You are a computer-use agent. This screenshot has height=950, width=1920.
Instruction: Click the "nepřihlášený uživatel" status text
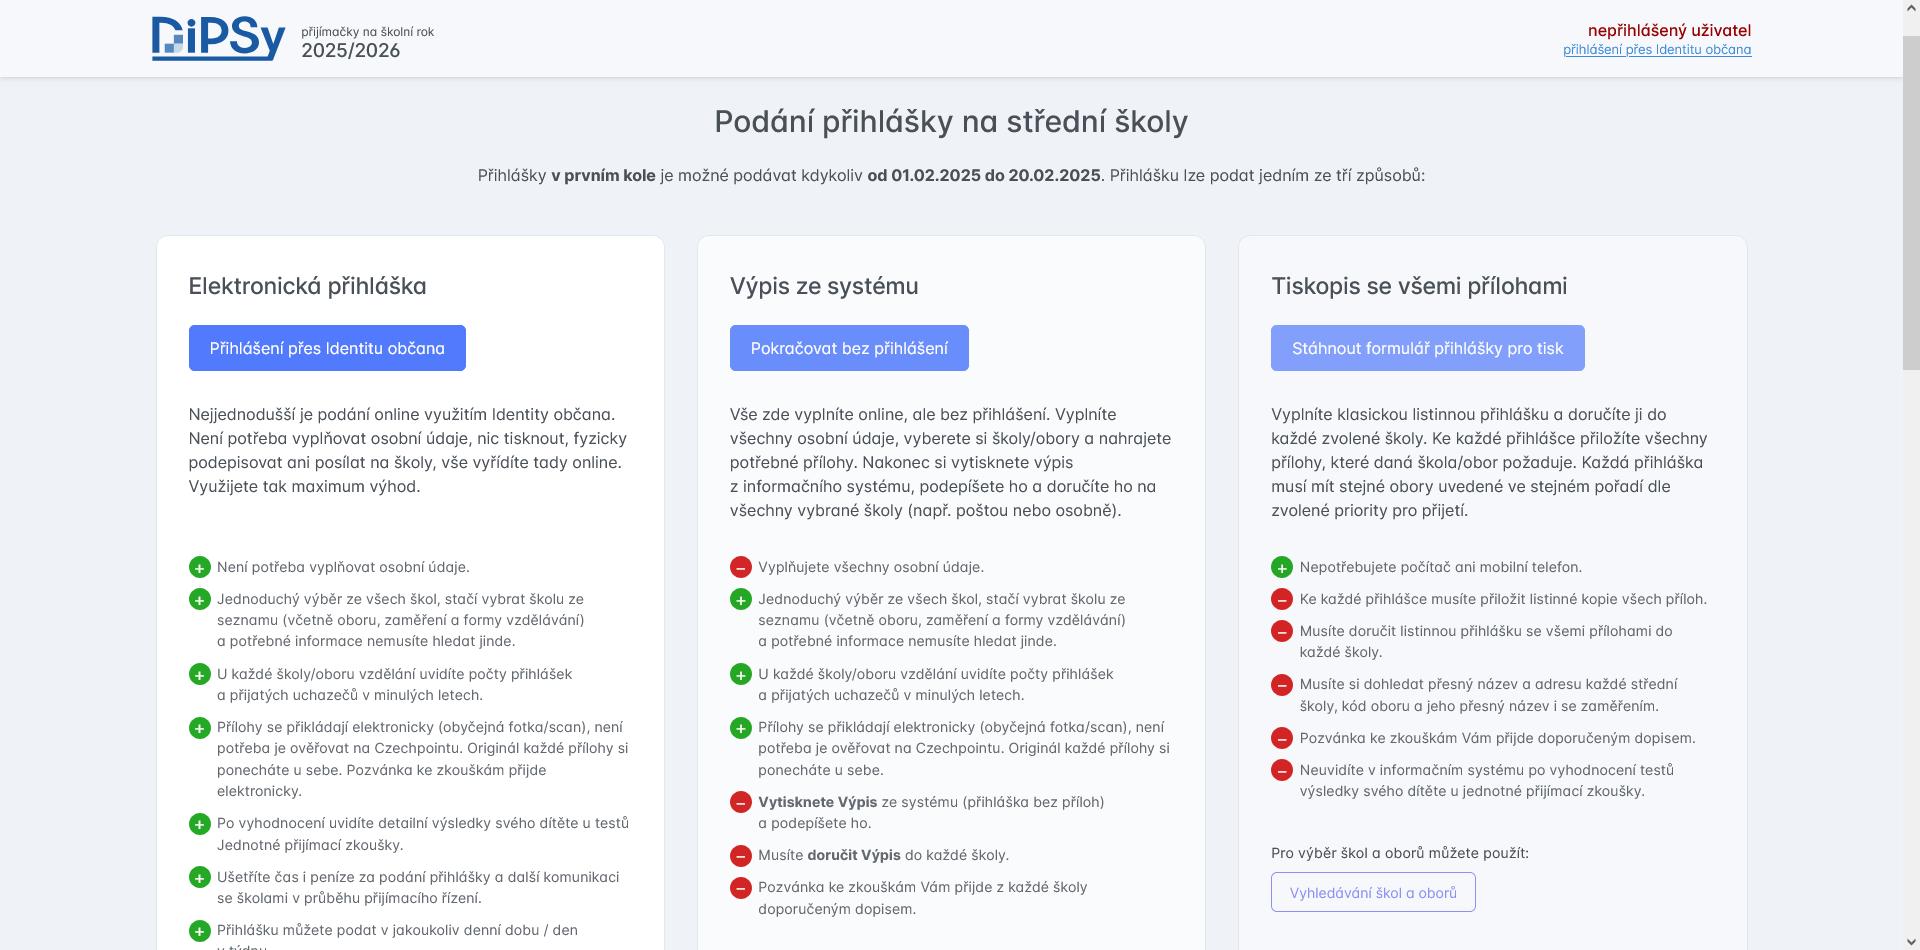point(1669,31)
